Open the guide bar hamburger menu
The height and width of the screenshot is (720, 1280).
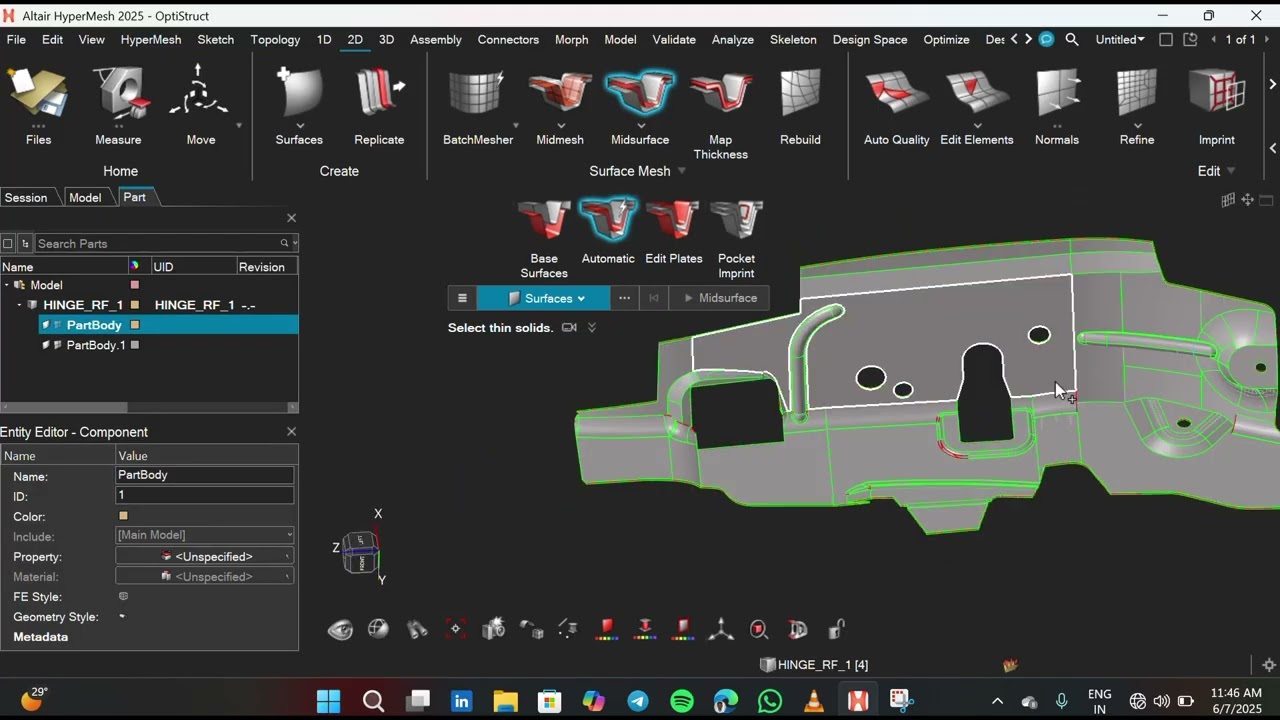point(462,298)
